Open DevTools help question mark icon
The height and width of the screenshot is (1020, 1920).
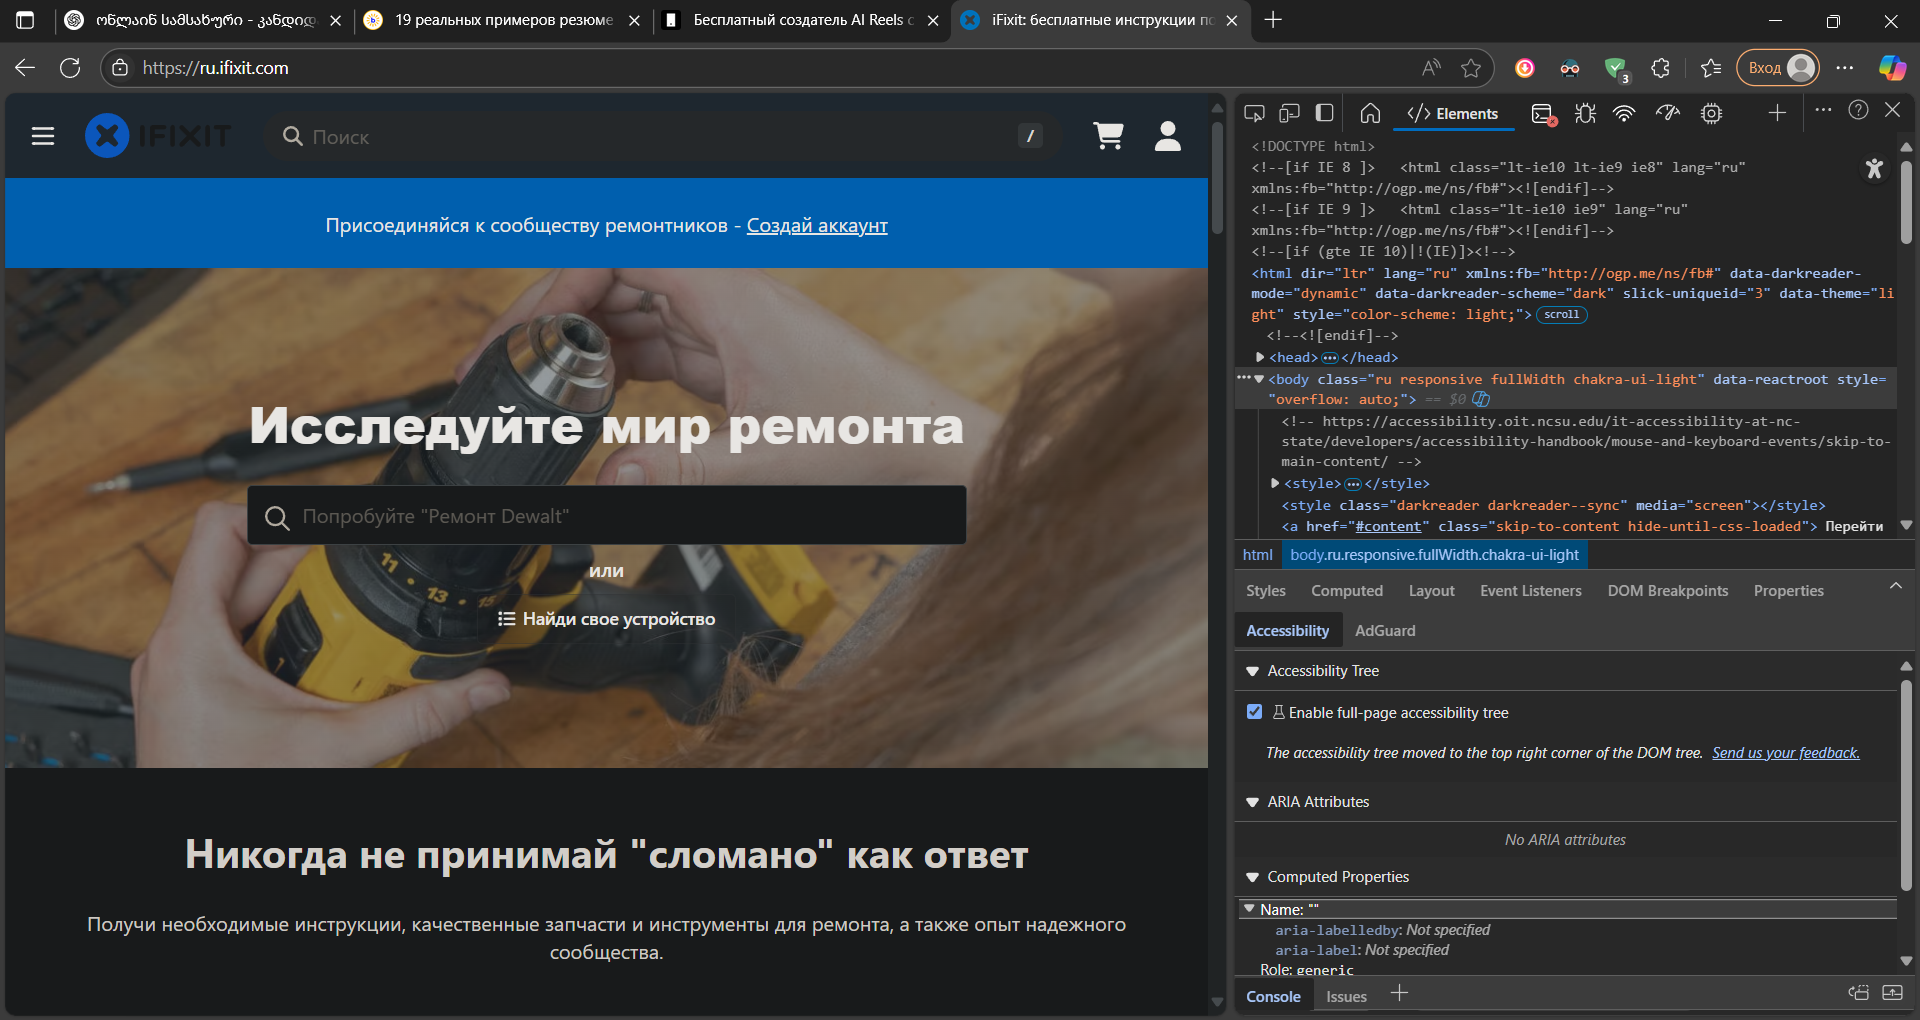pyautogui.click(x=1858, y=110)
